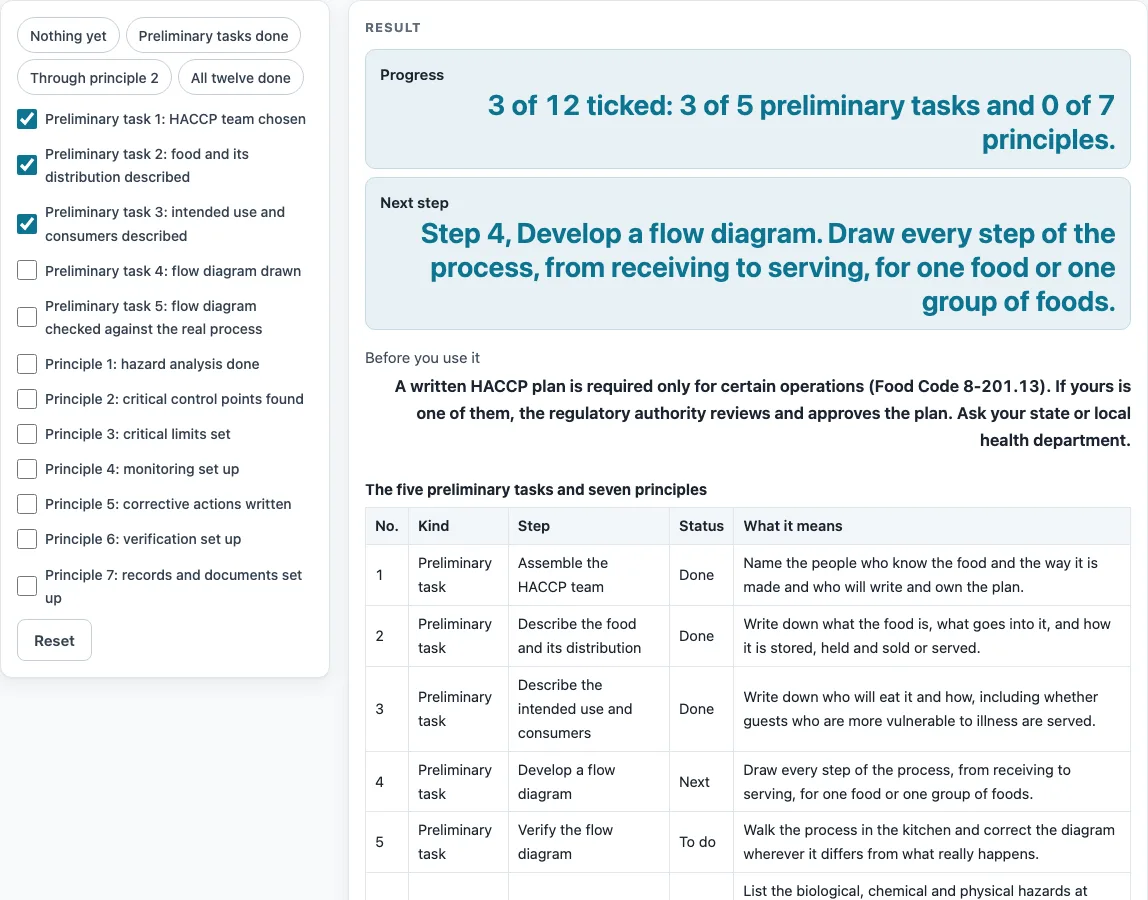Check Principle 2 critical control points found

[x=27, y=399]
